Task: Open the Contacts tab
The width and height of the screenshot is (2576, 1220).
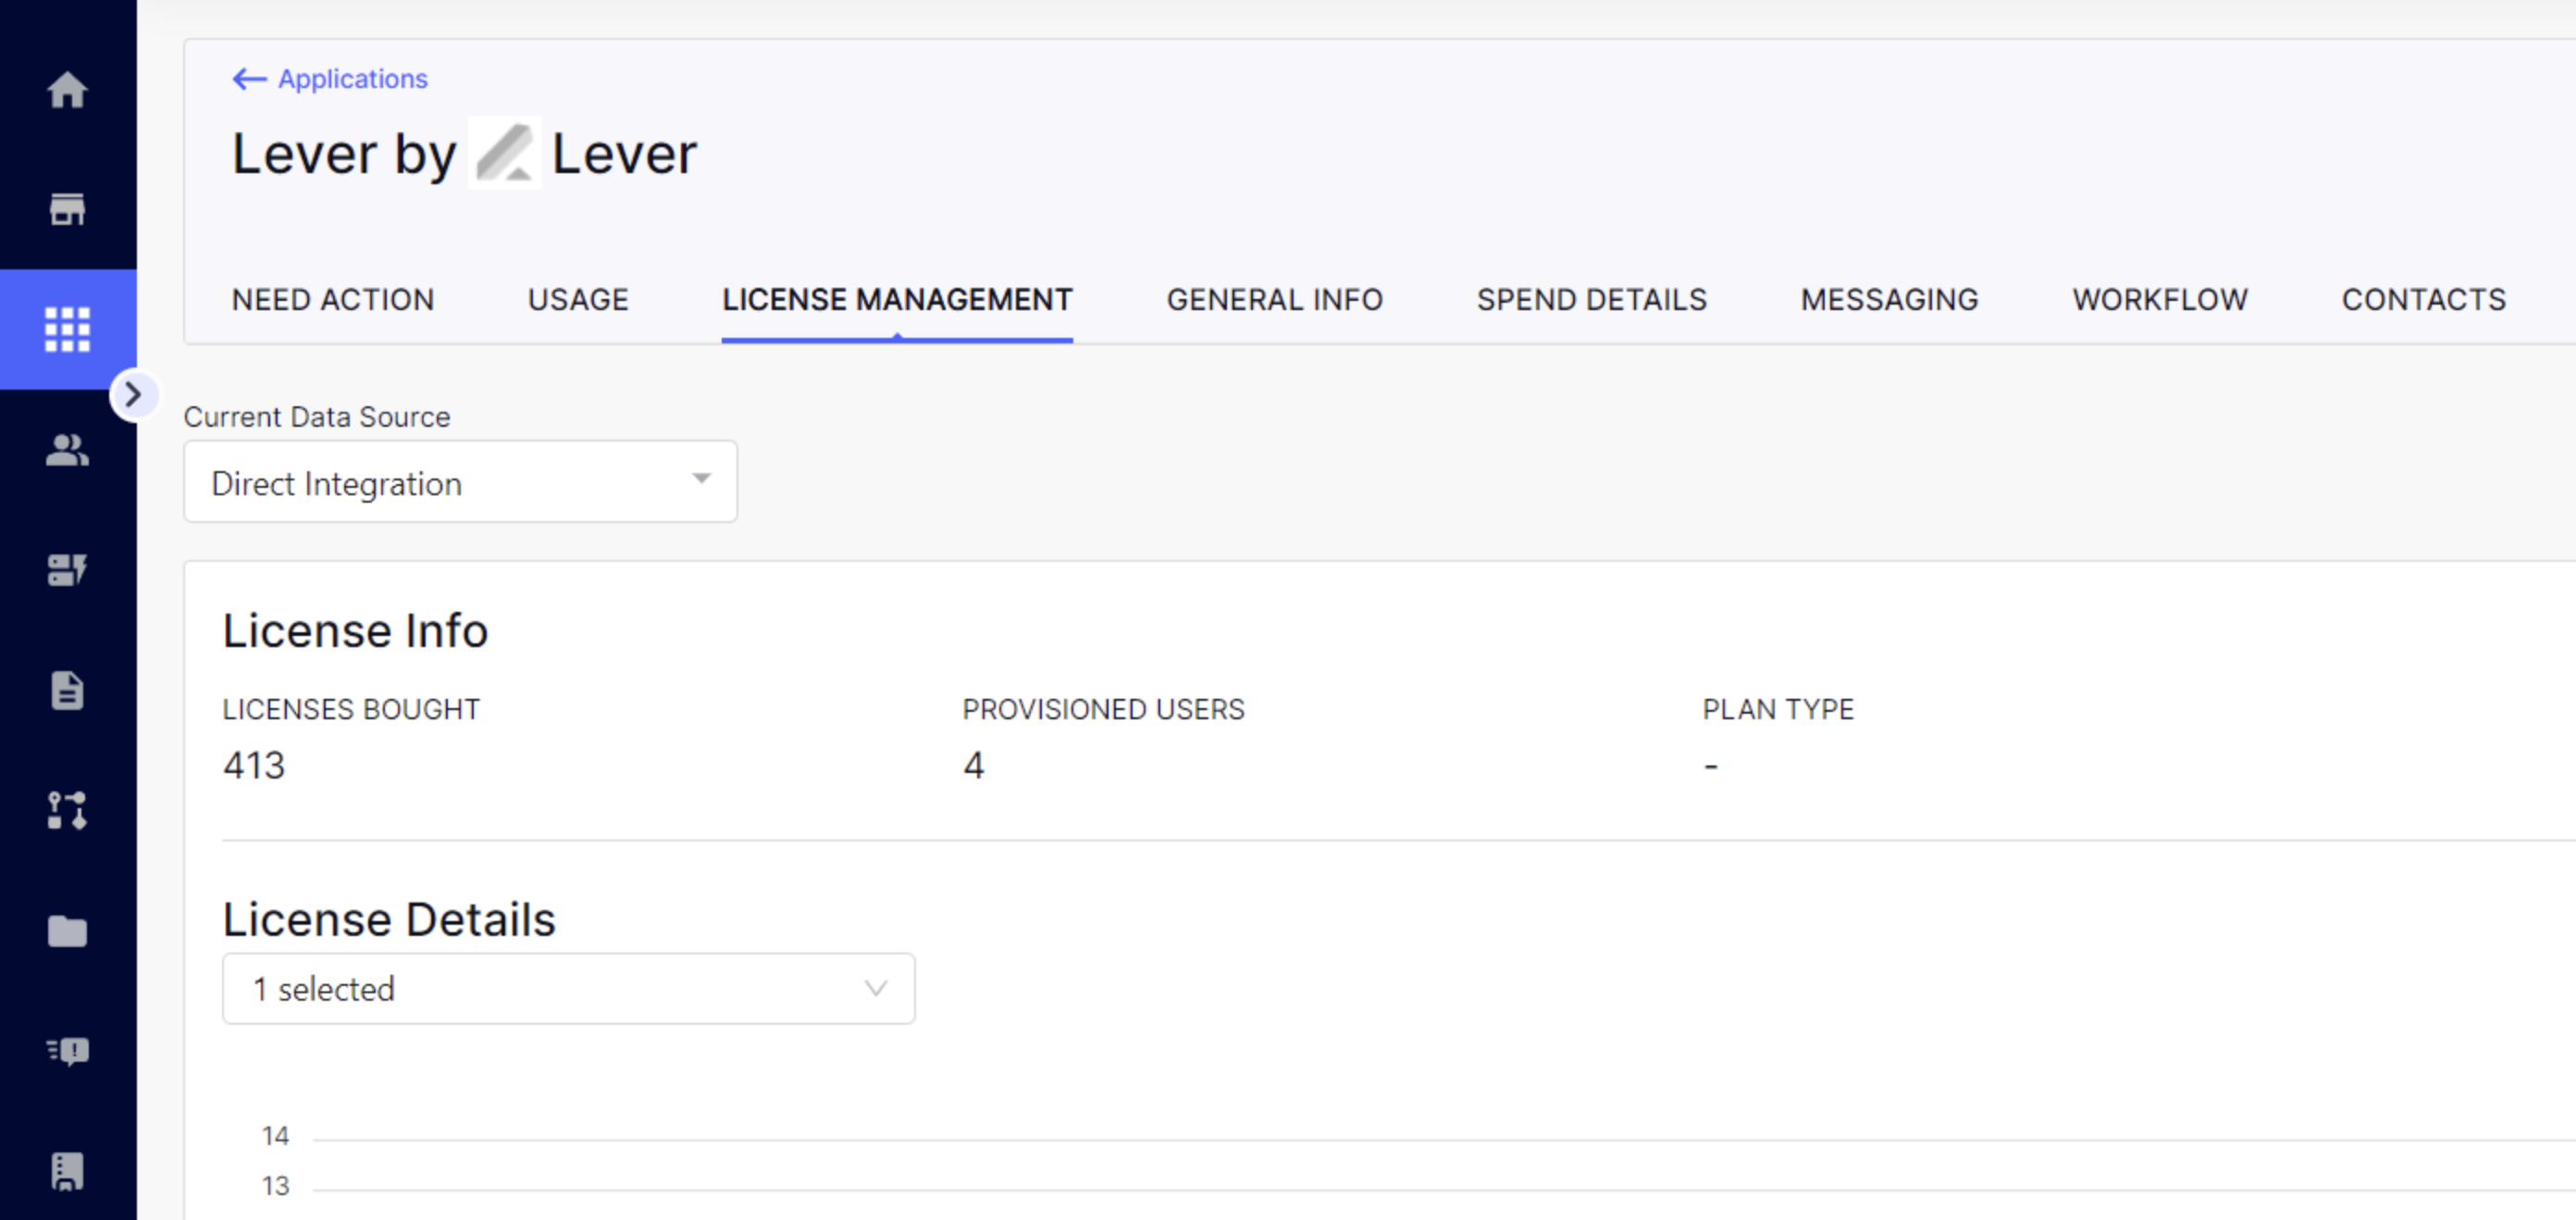Action: [2424, 299]
